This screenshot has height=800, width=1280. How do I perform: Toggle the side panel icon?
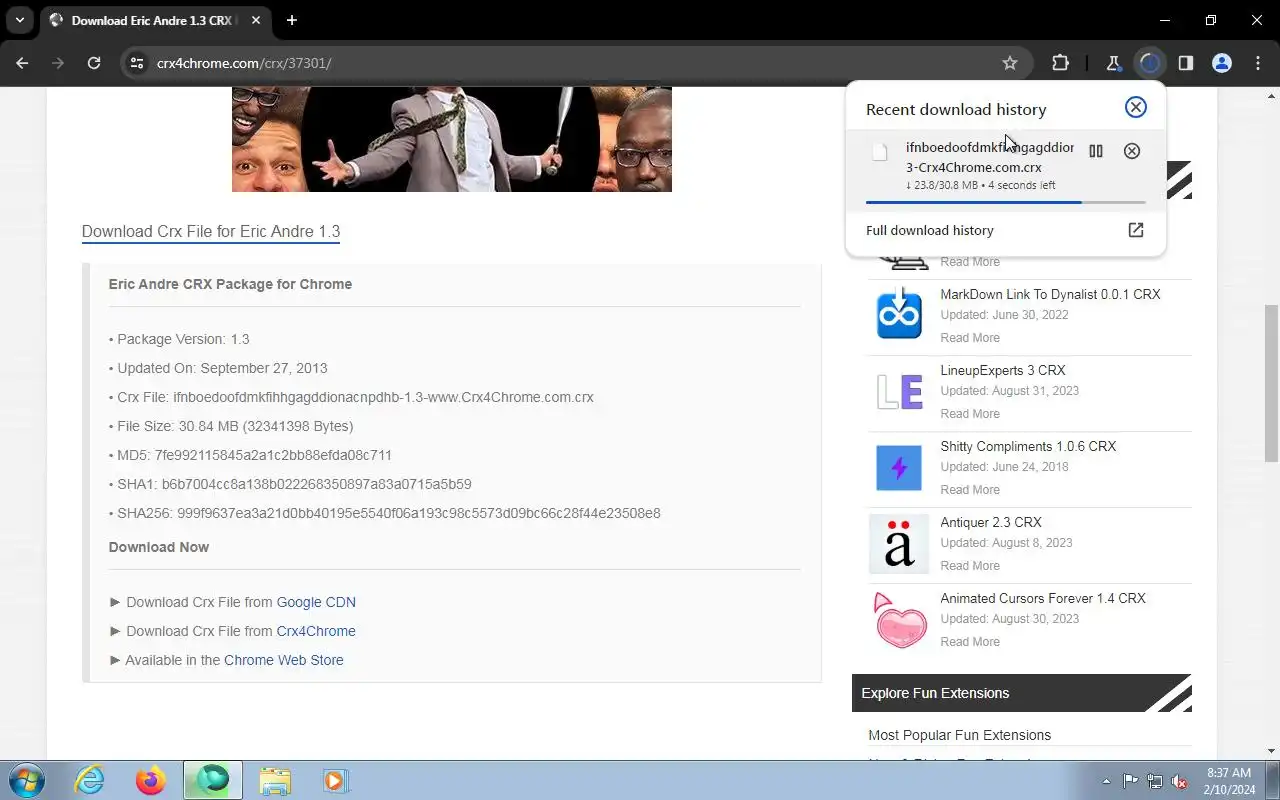pos(1186,63)
